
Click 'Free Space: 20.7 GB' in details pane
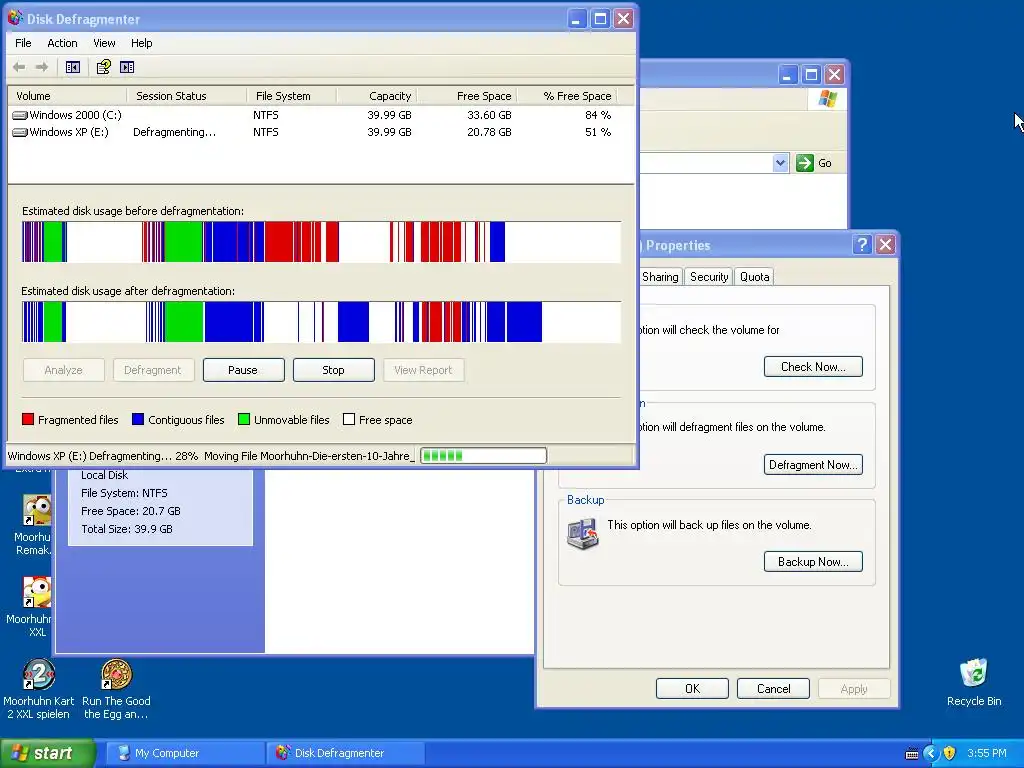tap(131, 511)
